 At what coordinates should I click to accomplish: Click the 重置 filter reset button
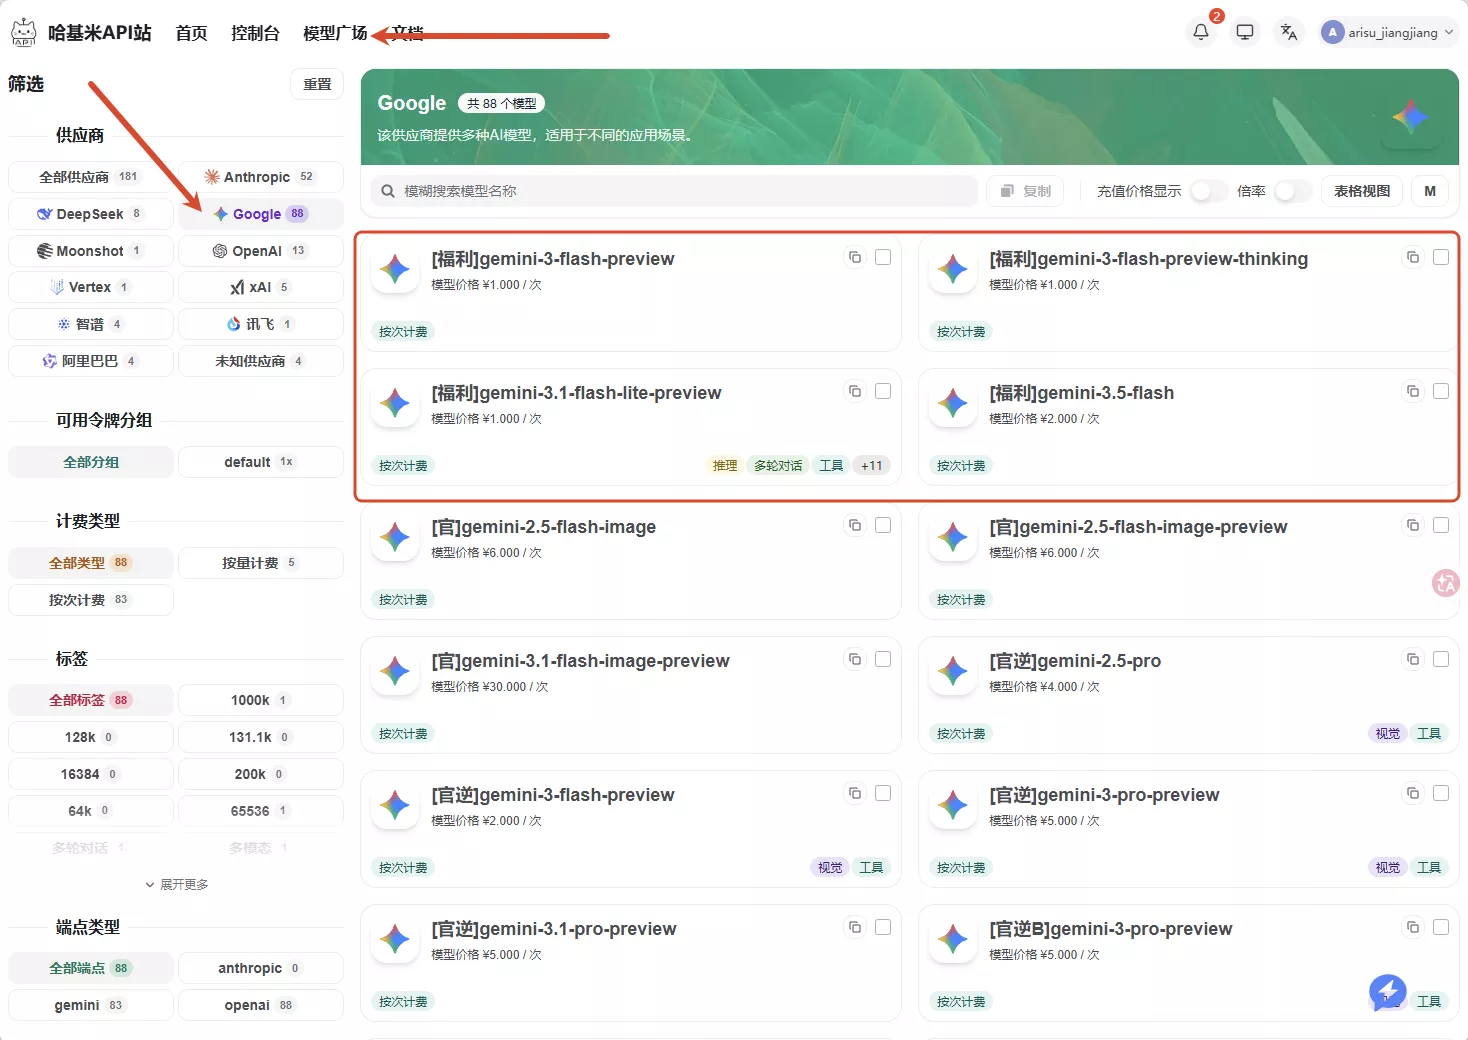[317, 84]
